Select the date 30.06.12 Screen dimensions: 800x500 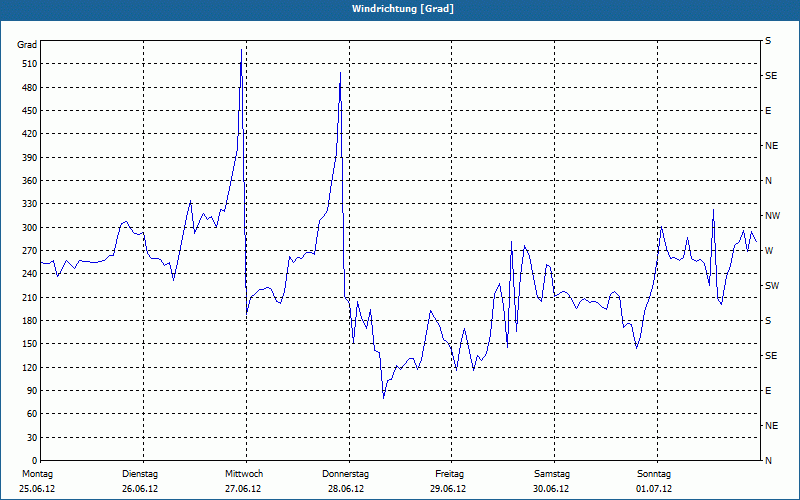551,489
